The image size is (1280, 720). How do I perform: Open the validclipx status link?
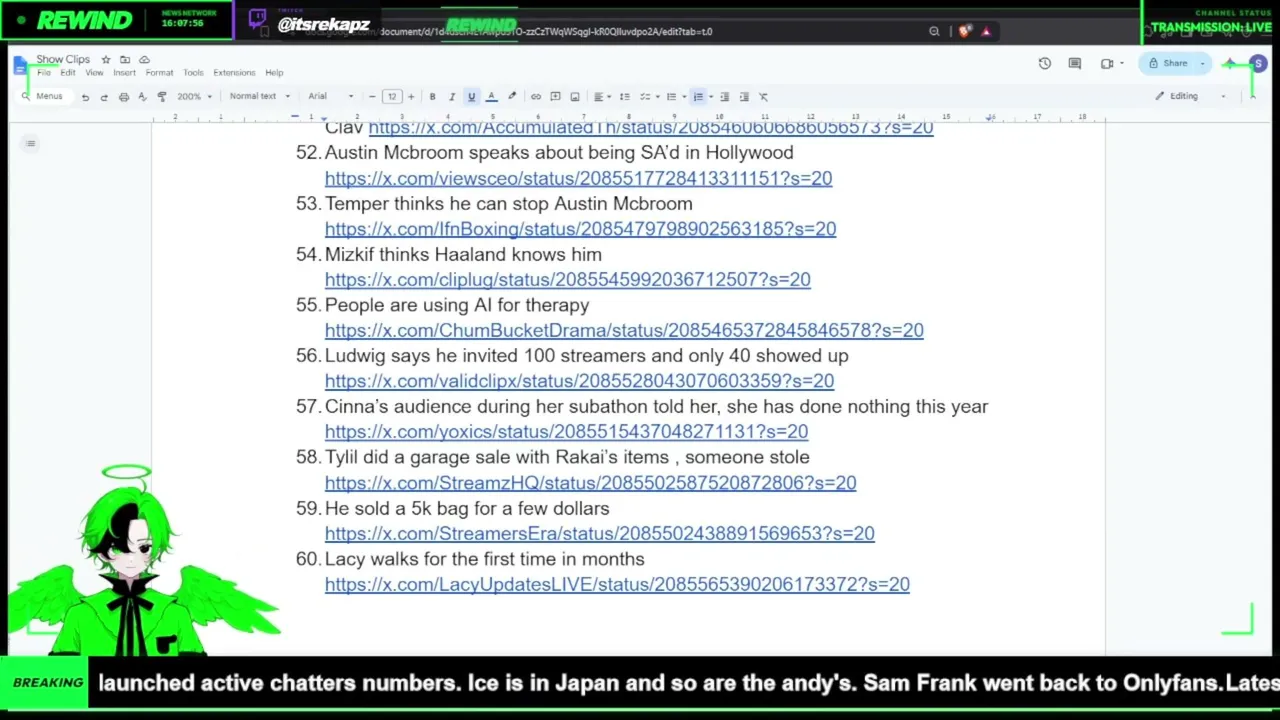coord(579,381)
